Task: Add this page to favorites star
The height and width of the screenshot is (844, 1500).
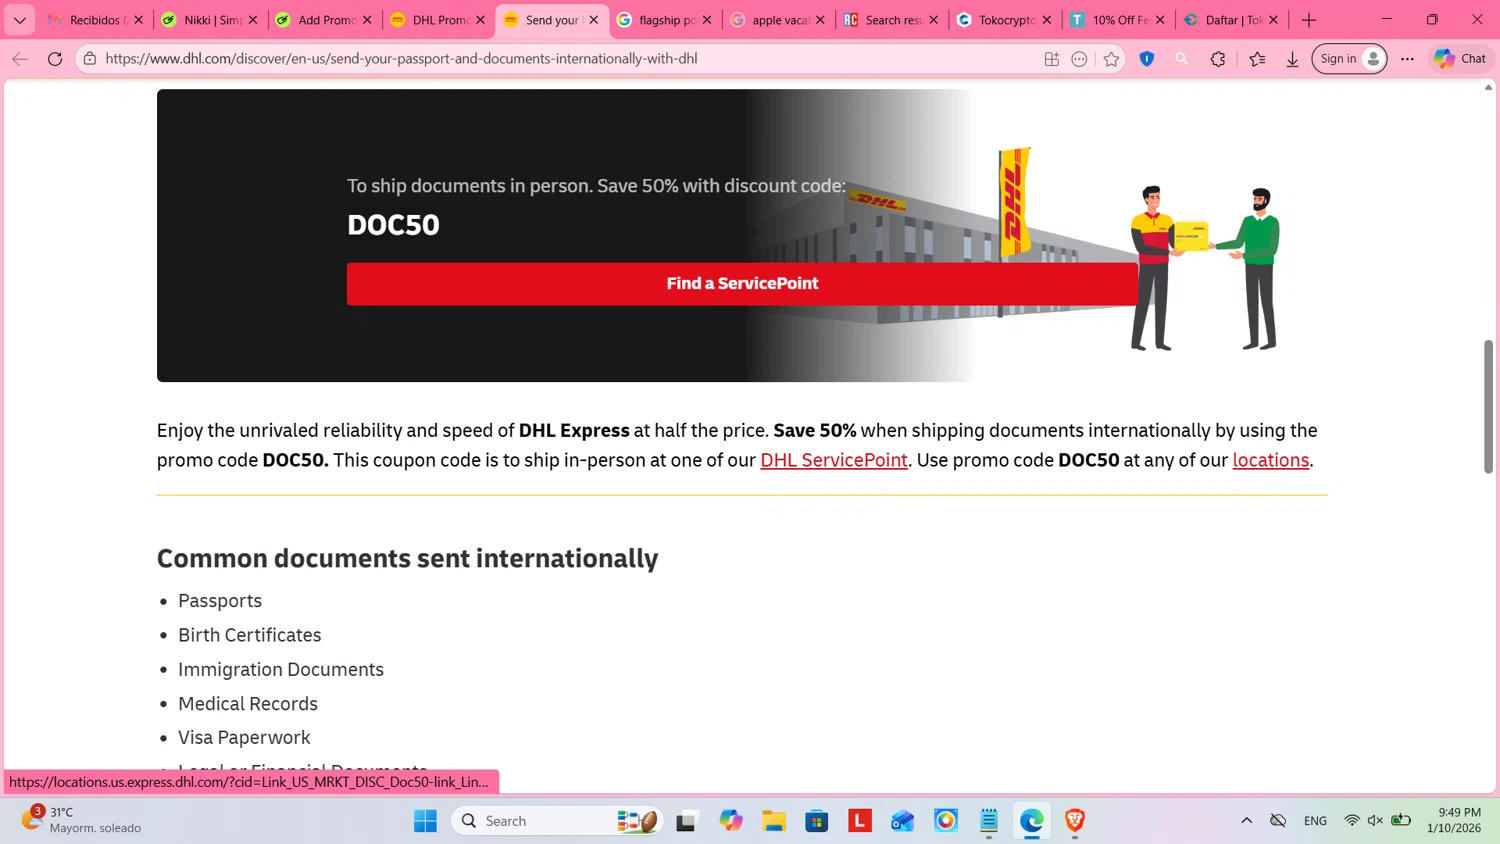Action: [x=1111, y=59]
